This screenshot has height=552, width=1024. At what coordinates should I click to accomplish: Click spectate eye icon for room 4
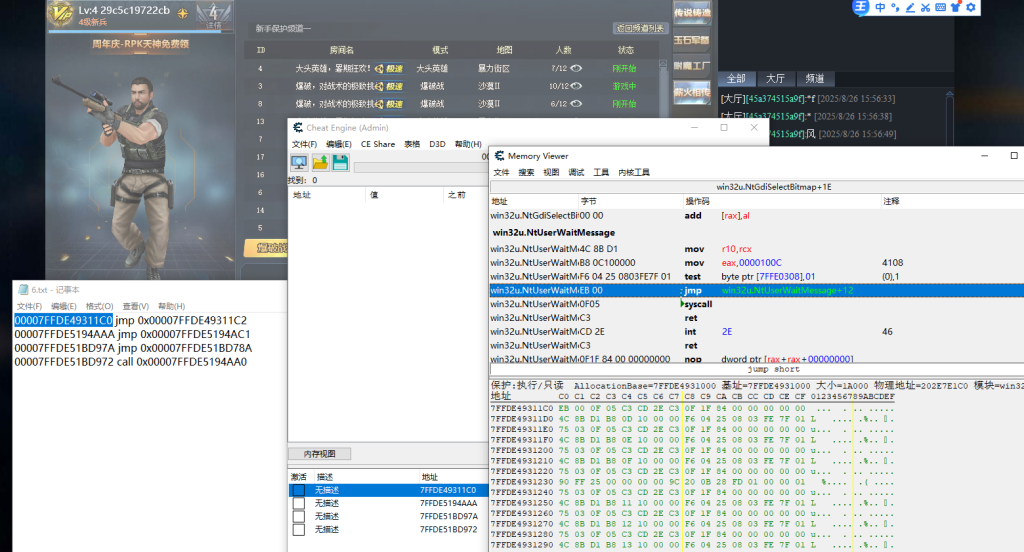pyautogui.click(x=576, y=68)
